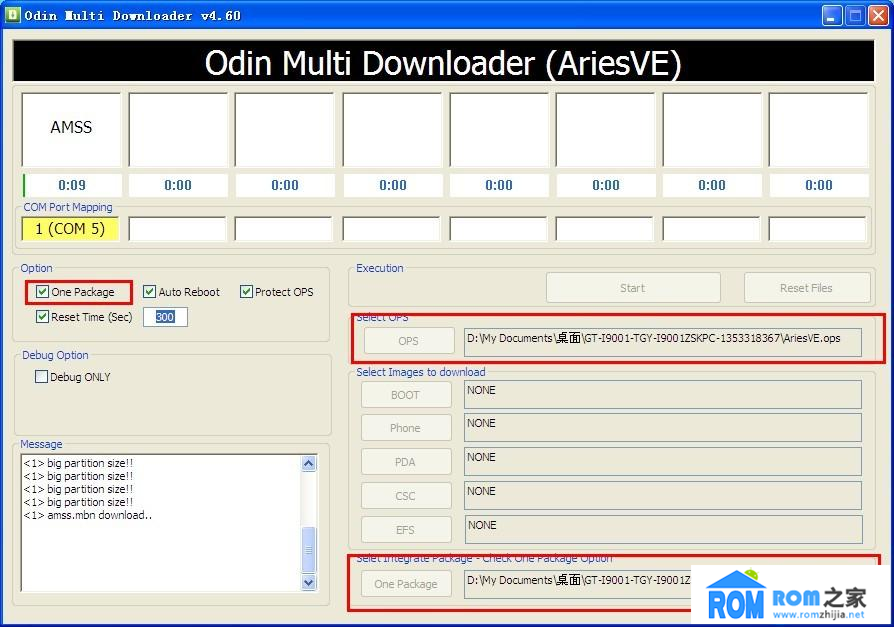The image size is (894, 627).
Task: Click the CSC path field showing NONE
Action: click(663, 496)
